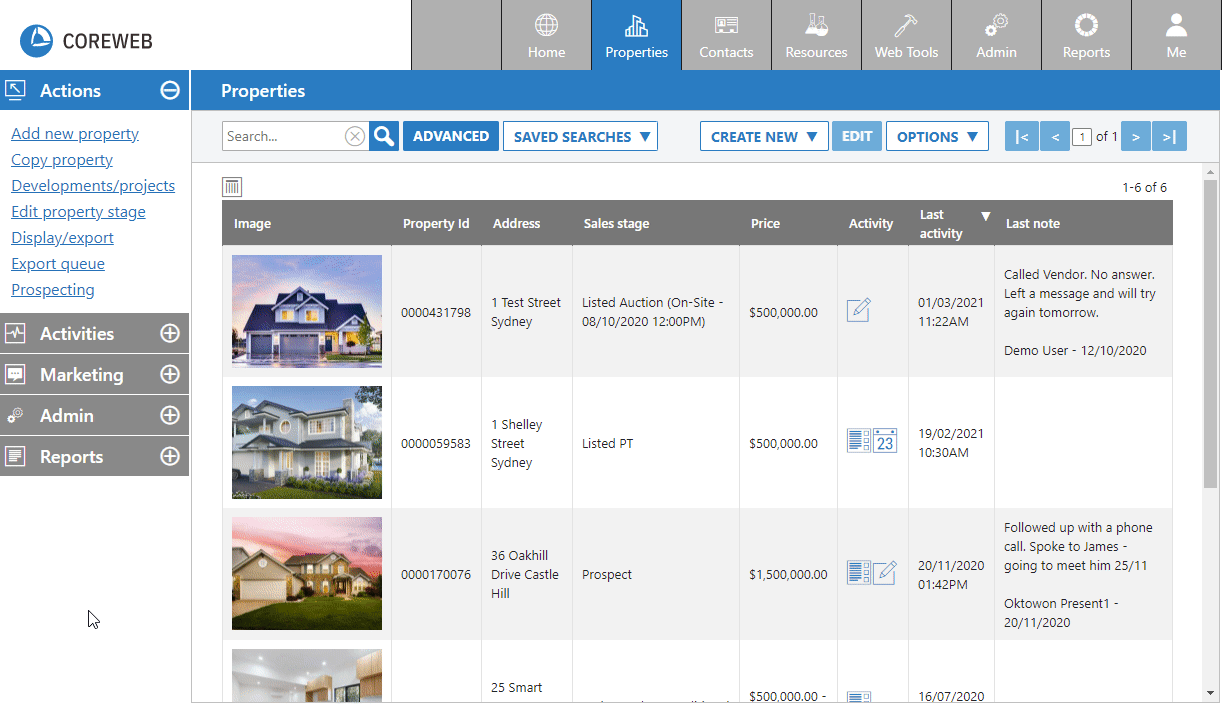
Task: Click the 1 Test Street house thumbnail
Action: 307,311
